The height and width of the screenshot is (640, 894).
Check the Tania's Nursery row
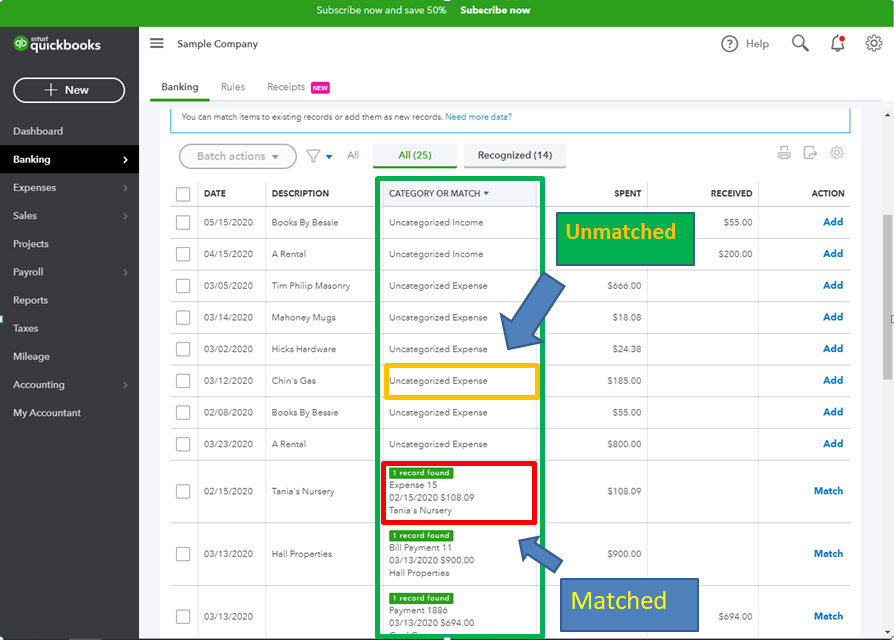tap(183, 491)
